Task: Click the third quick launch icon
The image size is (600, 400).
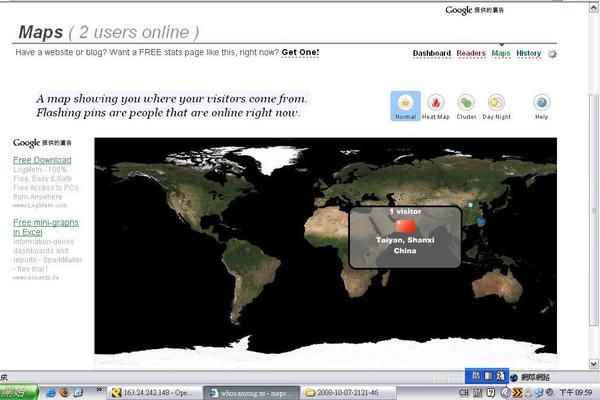Action: [x=78, y=393]
